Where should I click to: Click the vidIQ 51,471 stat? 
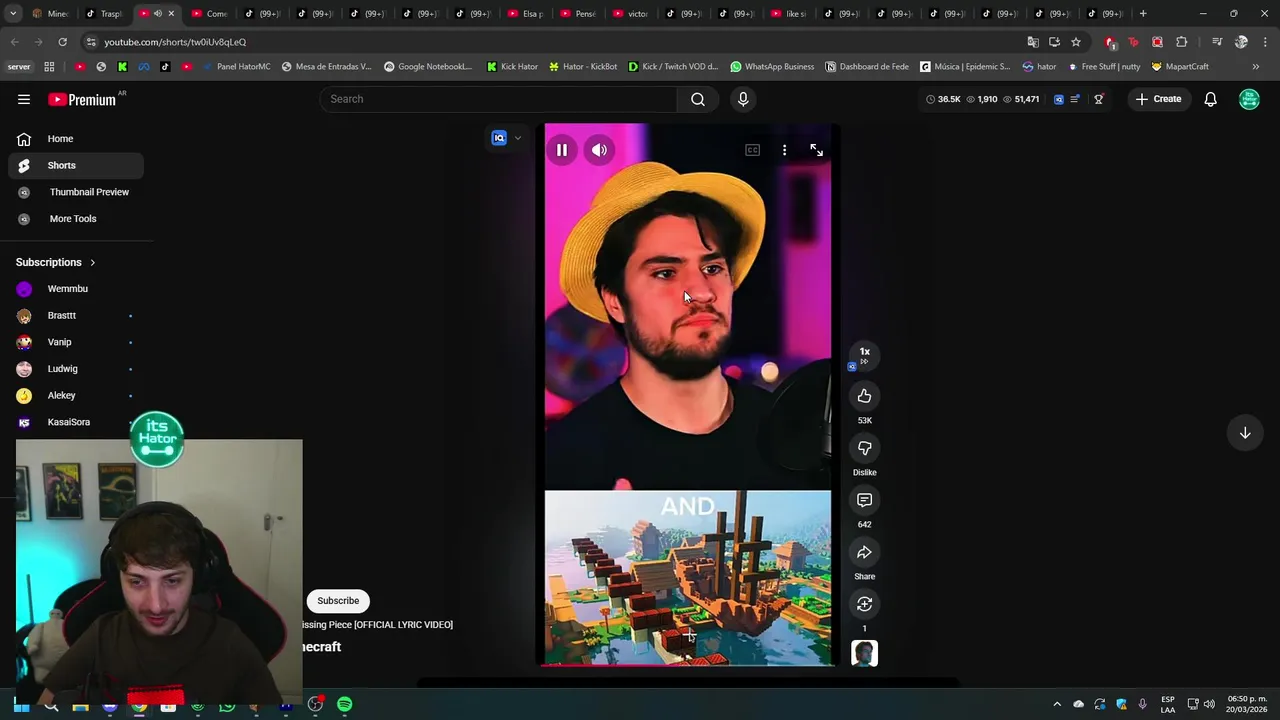1021,99
